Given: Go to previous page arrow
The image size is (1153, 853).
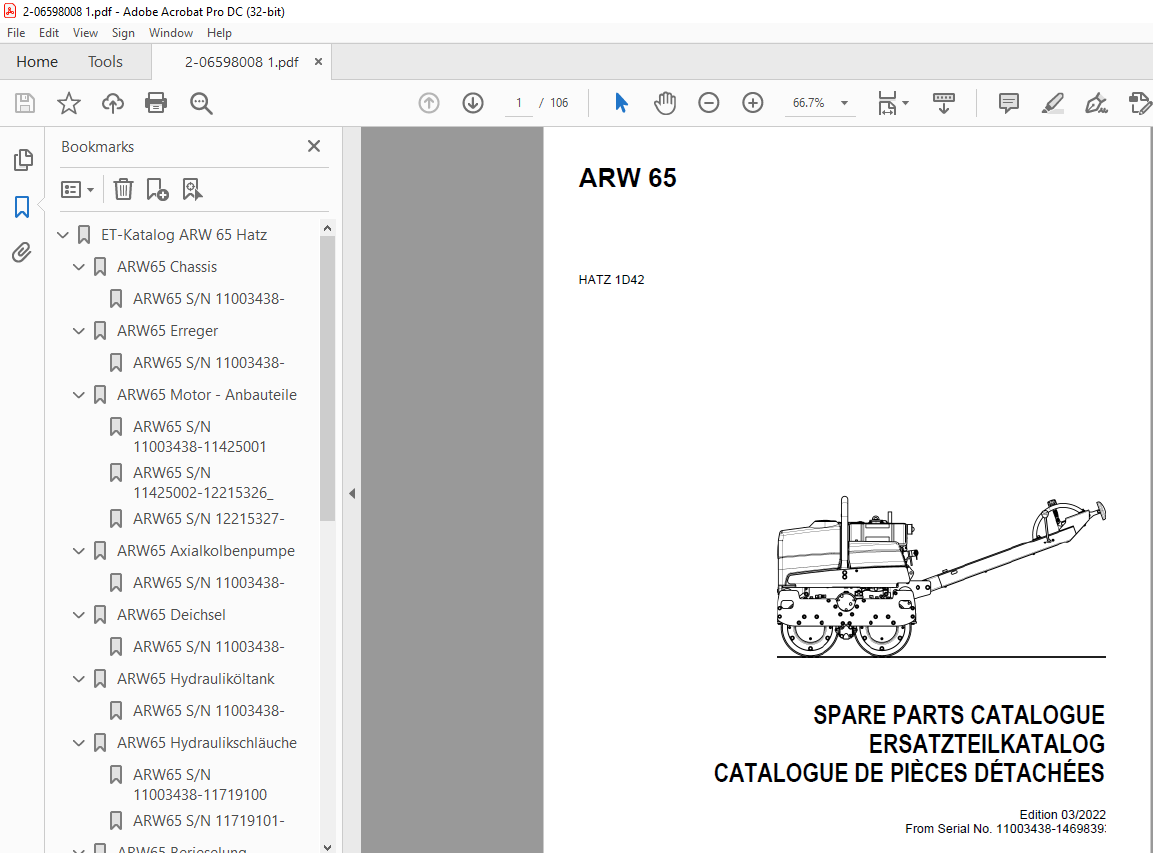Looking at the screenshot, I should click(429, 103).
